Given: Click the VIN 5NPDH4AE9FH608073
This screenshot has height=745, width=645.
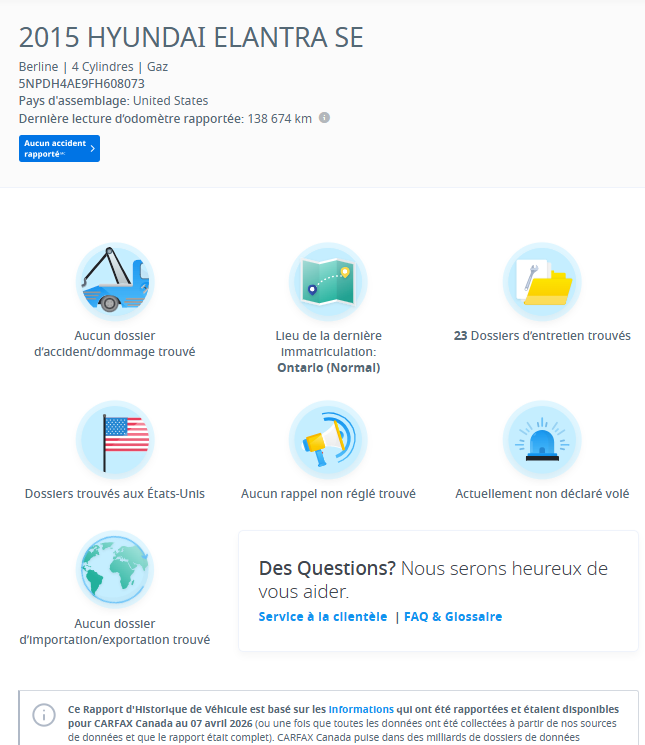Looking at the screenshot, I should pos(82,84).
